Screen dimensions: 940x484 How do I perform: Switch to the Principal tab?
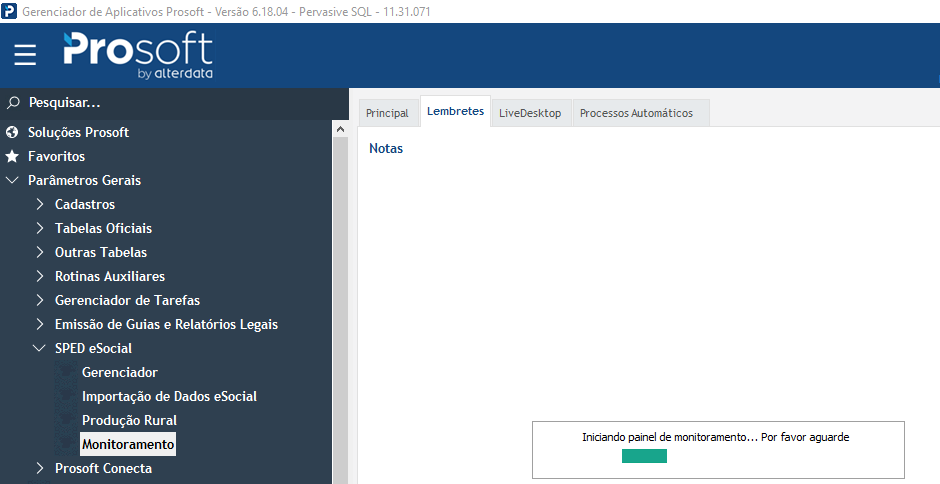[x=387, y=113]
